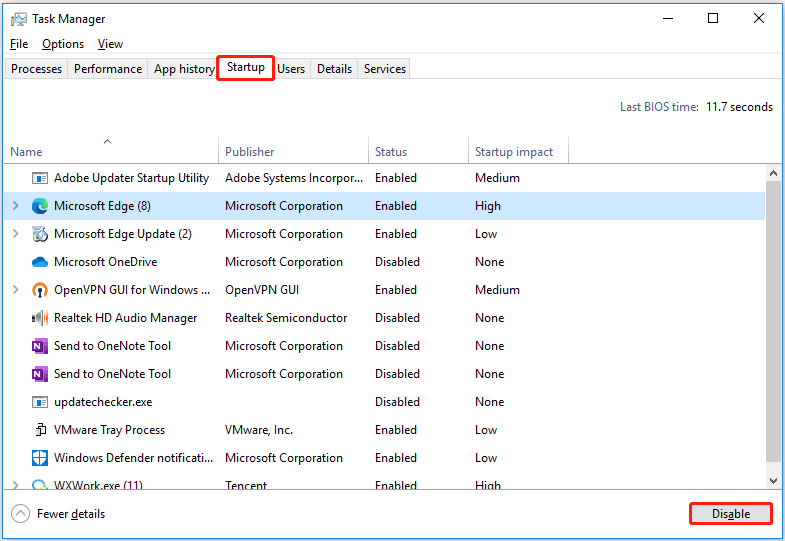The height and width of the screenshot is (541, 785).
Task: Expand the Microsoft Edge Update (2) group
Action: click(15, 234)
